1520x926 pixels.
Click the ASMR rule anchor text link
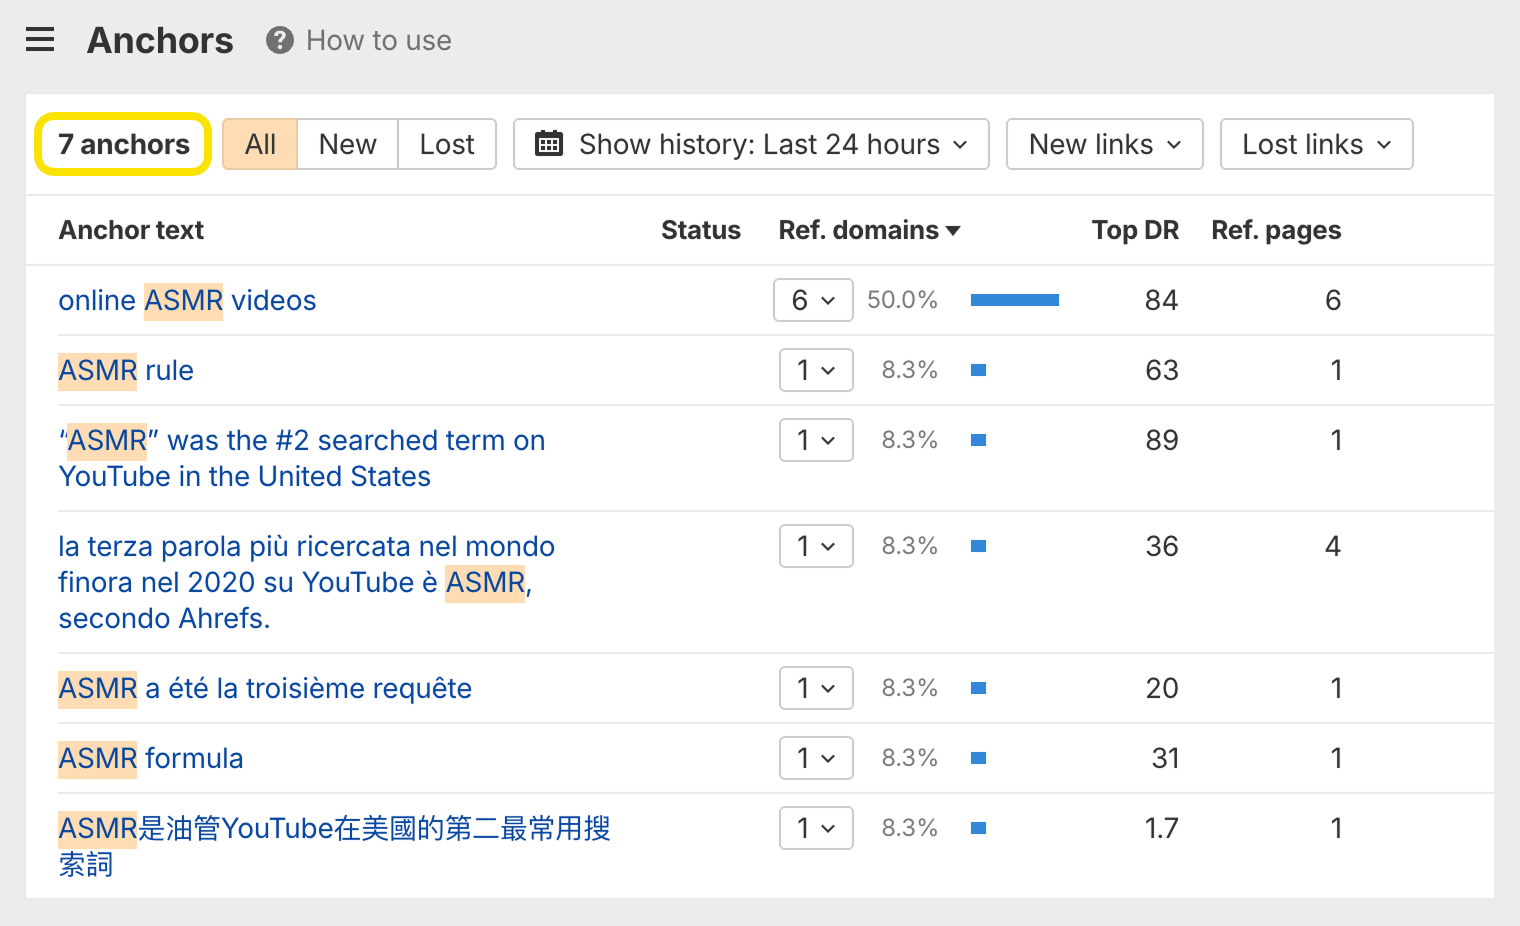point(125,370)
